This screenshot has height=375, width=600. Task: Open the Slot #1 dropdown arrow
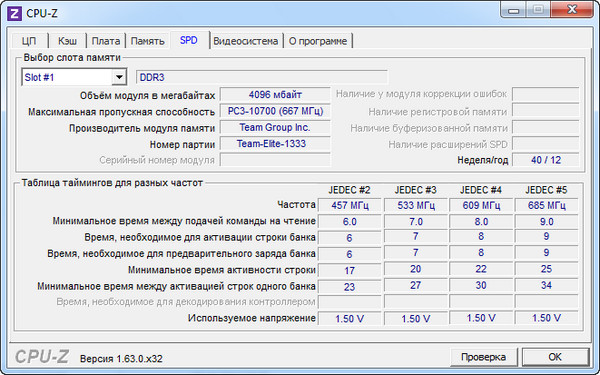point(119,77)
